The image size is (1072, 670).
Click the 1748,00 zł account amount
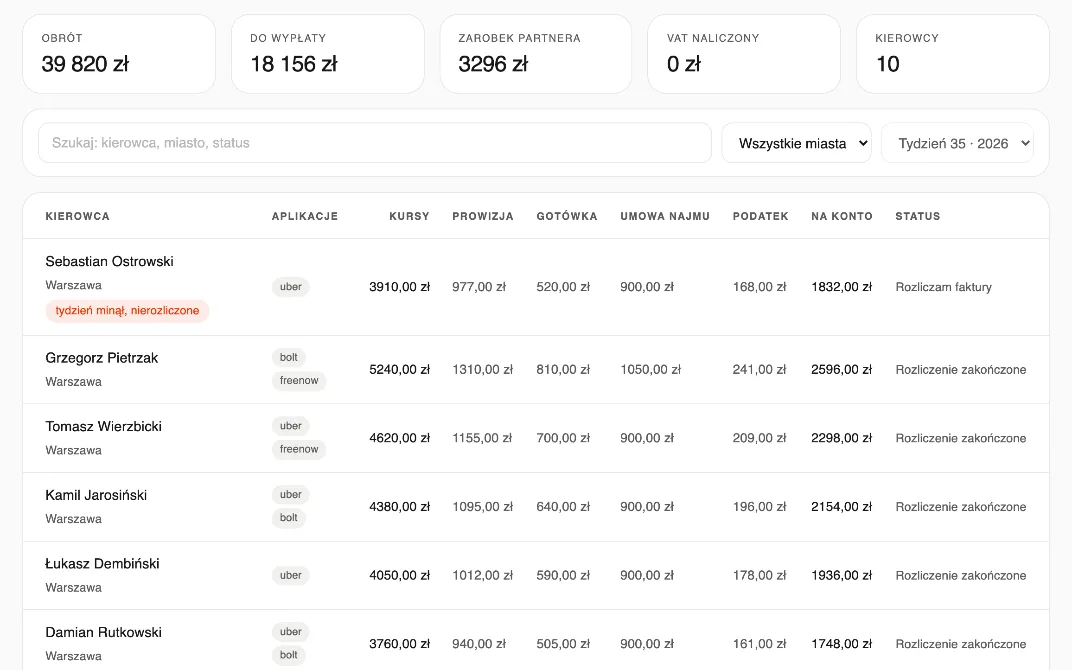[842, 644]
